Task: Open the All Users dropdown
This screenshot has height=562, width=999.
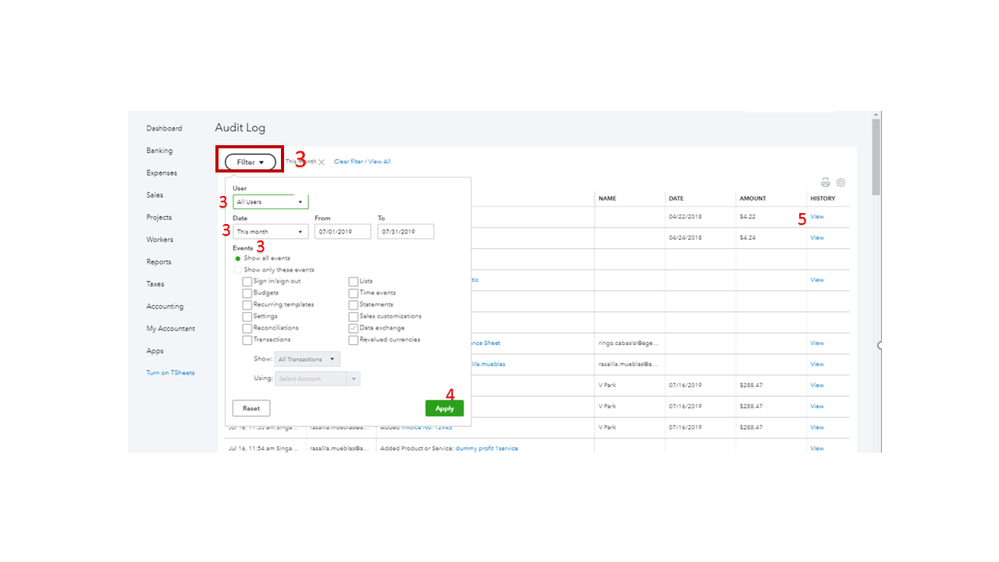Action: tap(270, 202)
